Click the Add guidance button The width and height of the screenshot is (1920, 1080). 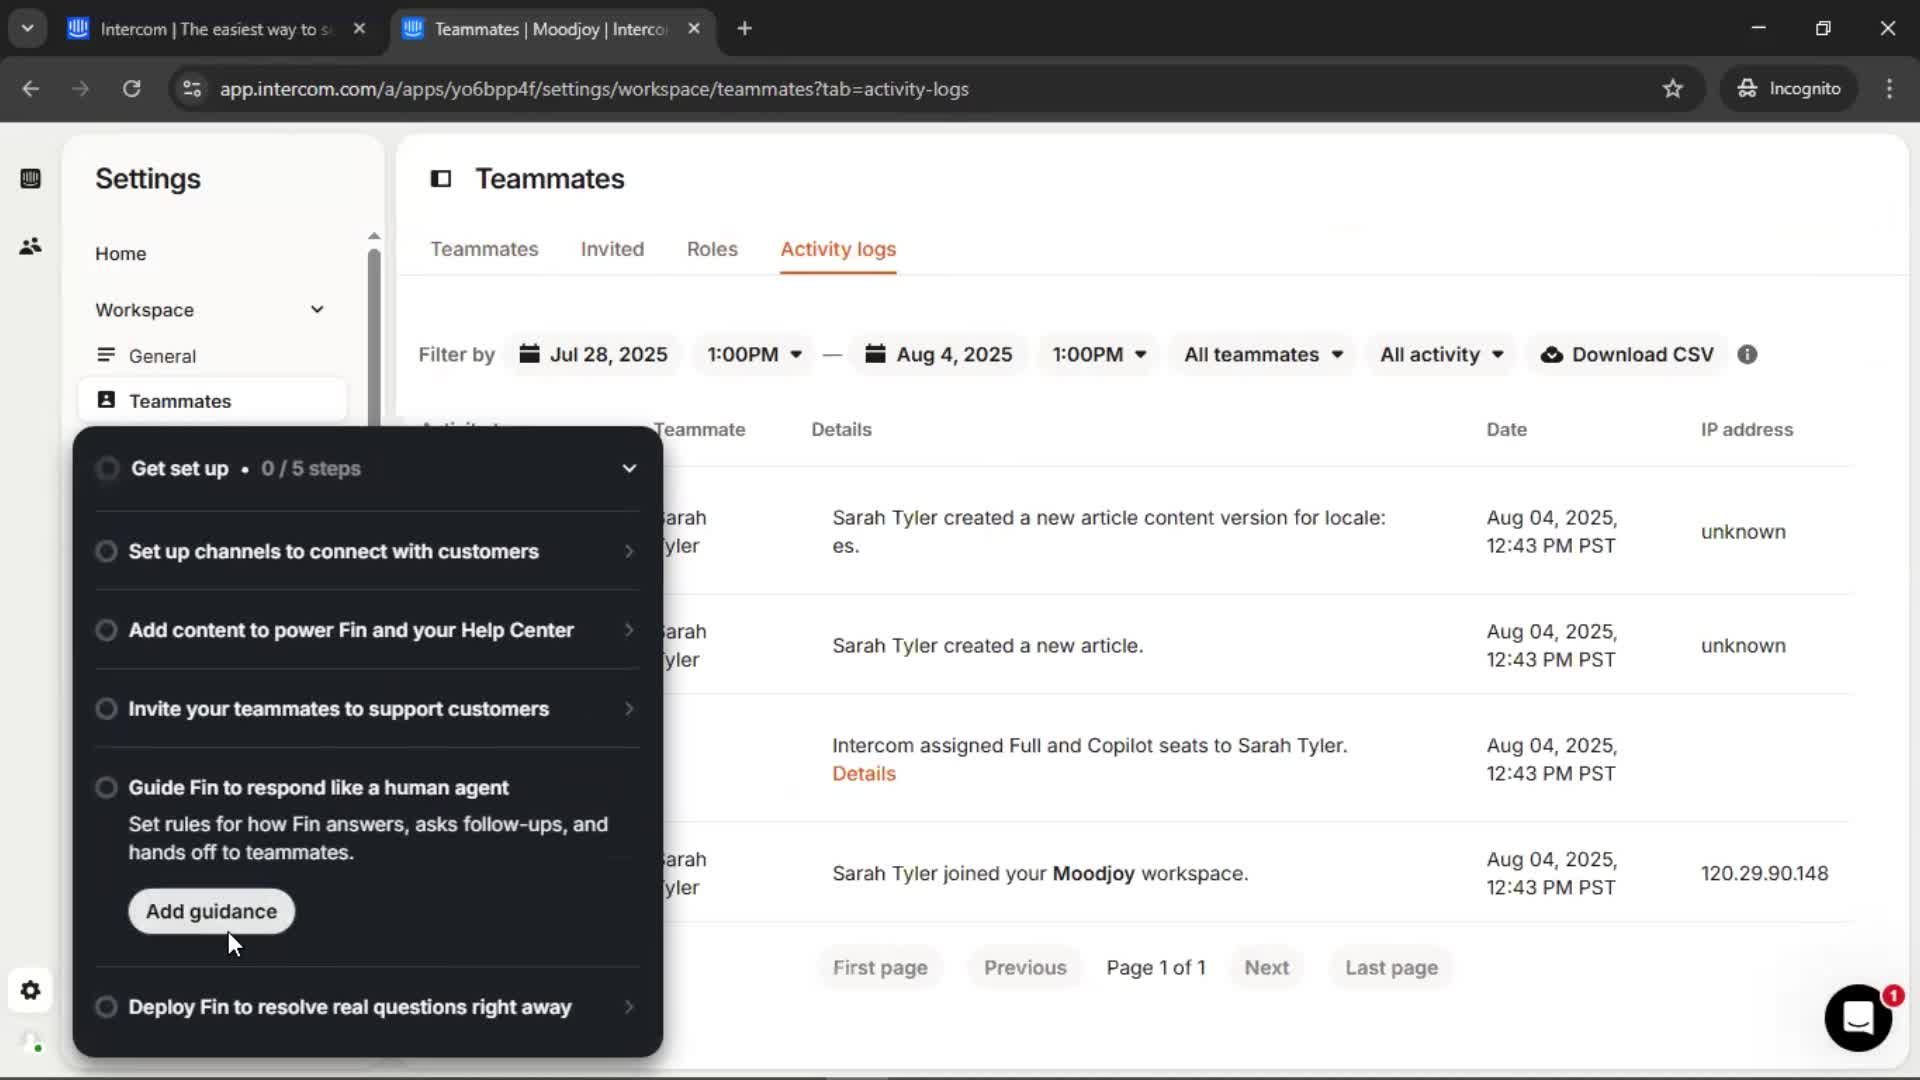pos(211,912)
